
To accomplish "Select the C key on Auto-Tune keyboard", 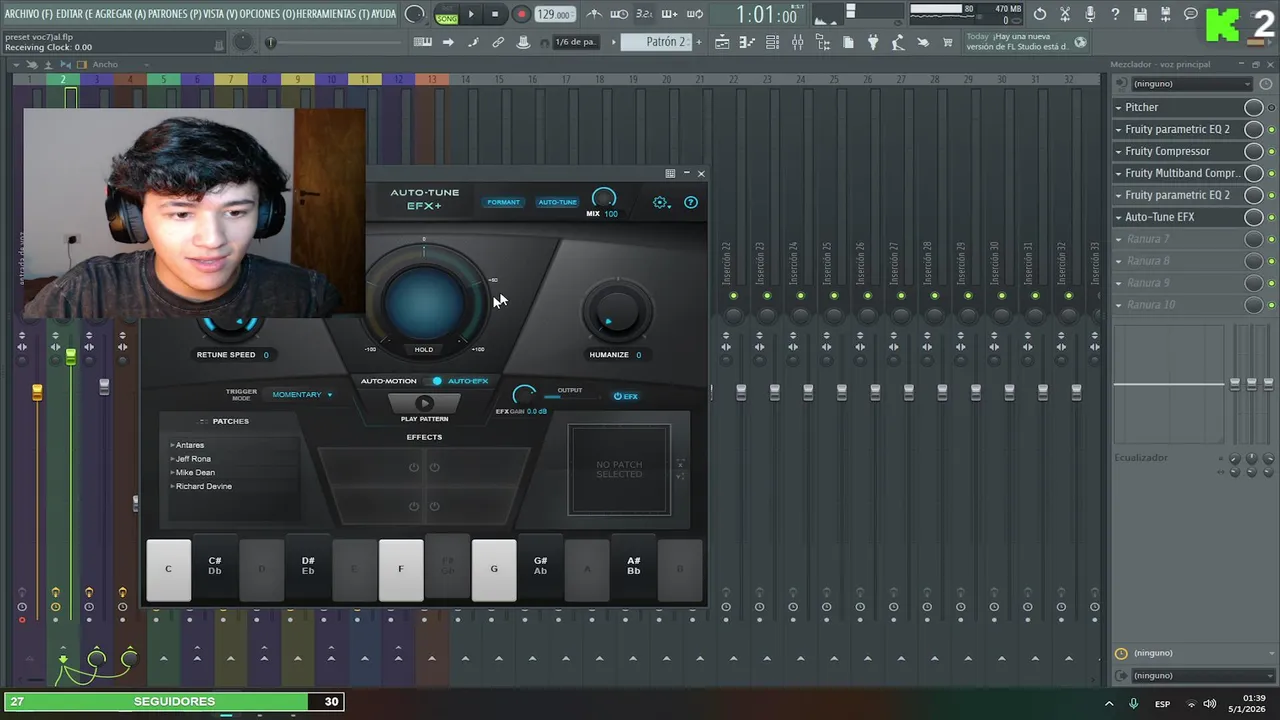I will (168, 570).
